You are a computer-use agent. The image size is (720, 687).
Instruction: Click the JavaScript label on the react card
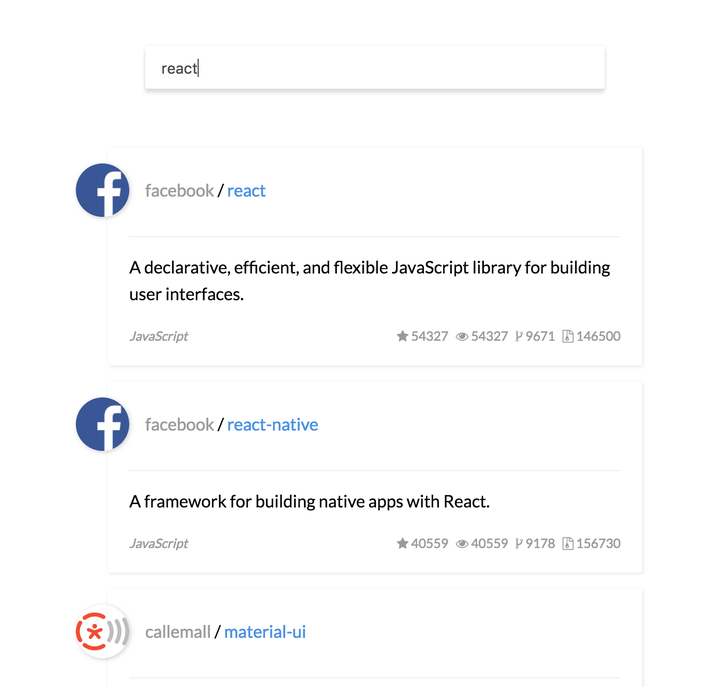click(x=159, y=337)
